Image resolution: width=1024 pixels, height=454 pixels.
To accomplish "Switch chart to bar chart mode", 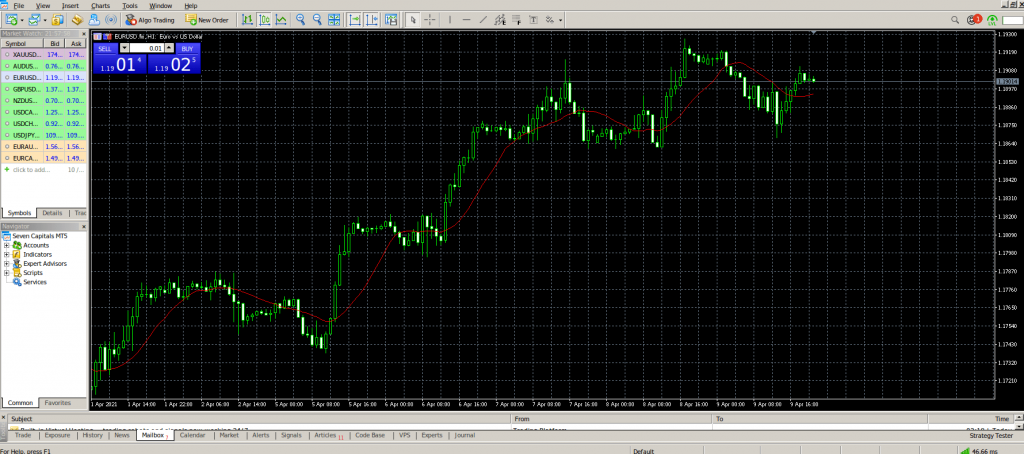I will (247, 20).
